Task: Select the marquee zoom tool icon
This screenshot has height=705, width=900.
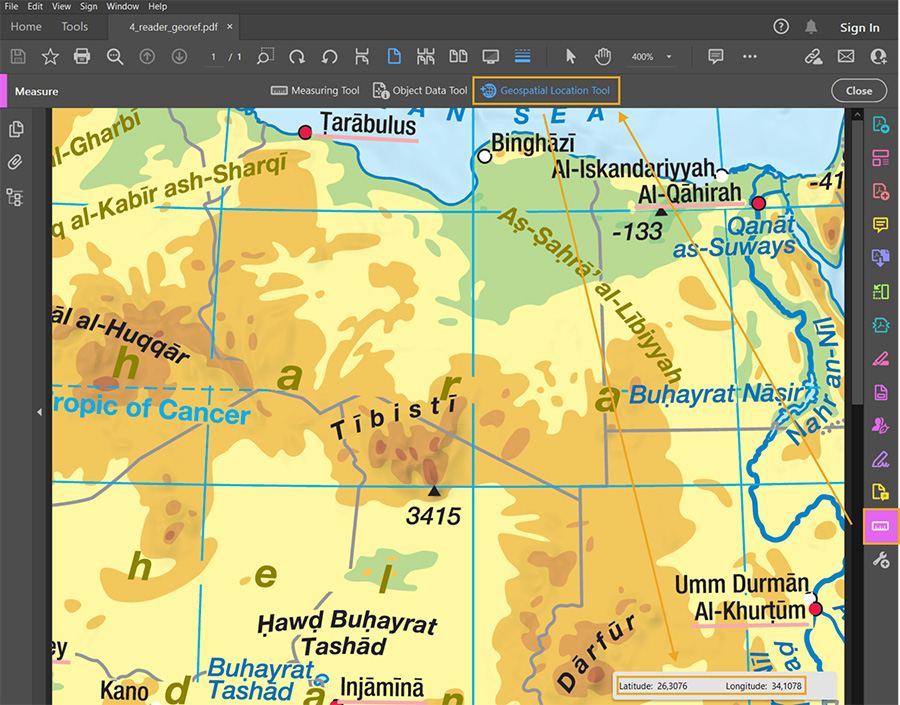Action: [x=265, y=56]
